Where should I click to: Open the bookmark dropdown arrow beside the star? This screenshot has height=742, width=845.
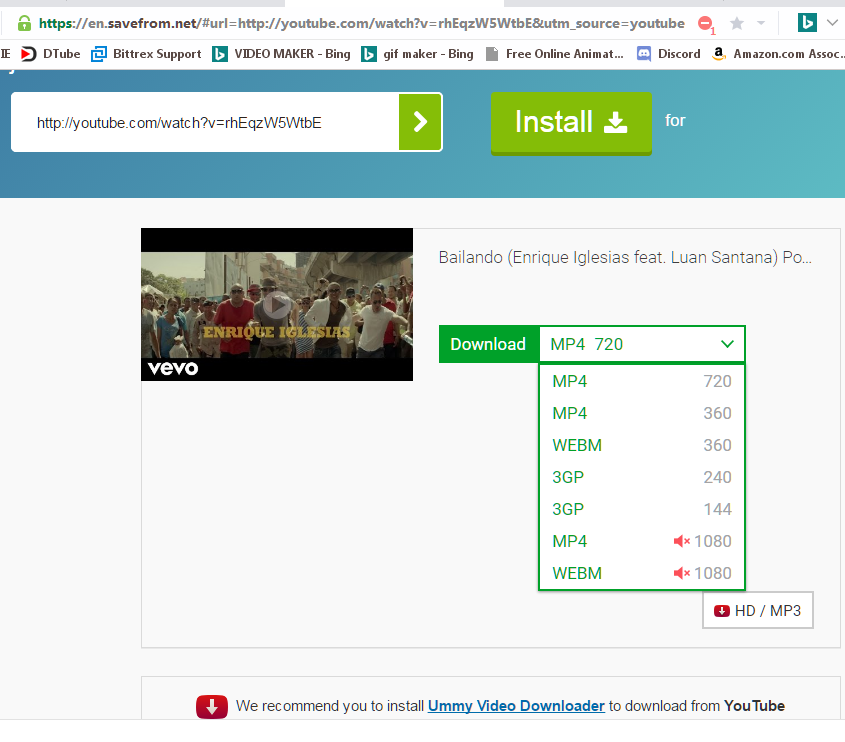coord(761,23)
